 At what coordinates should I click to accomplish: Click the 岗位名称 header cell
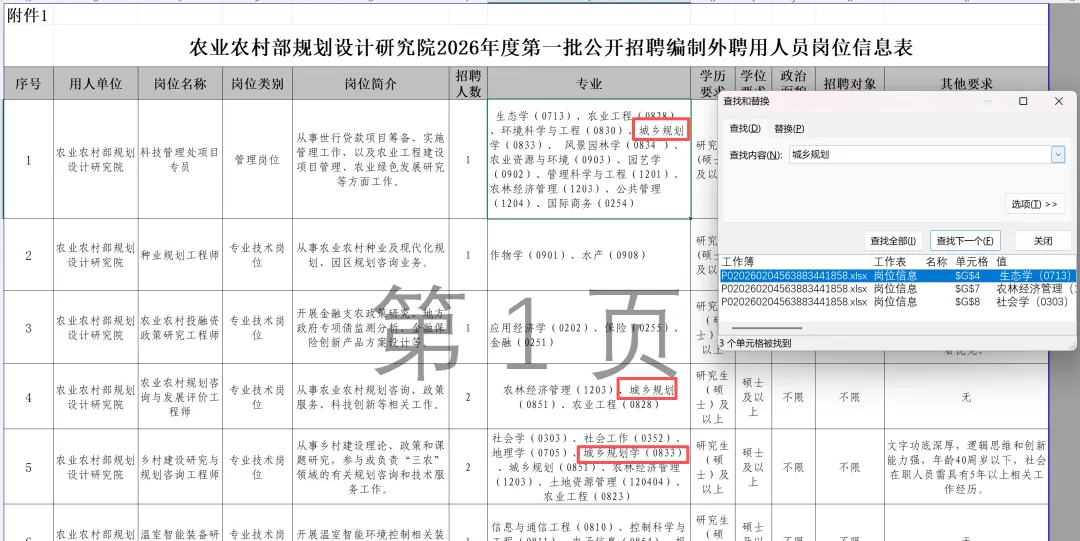click(x=180, y=84)
